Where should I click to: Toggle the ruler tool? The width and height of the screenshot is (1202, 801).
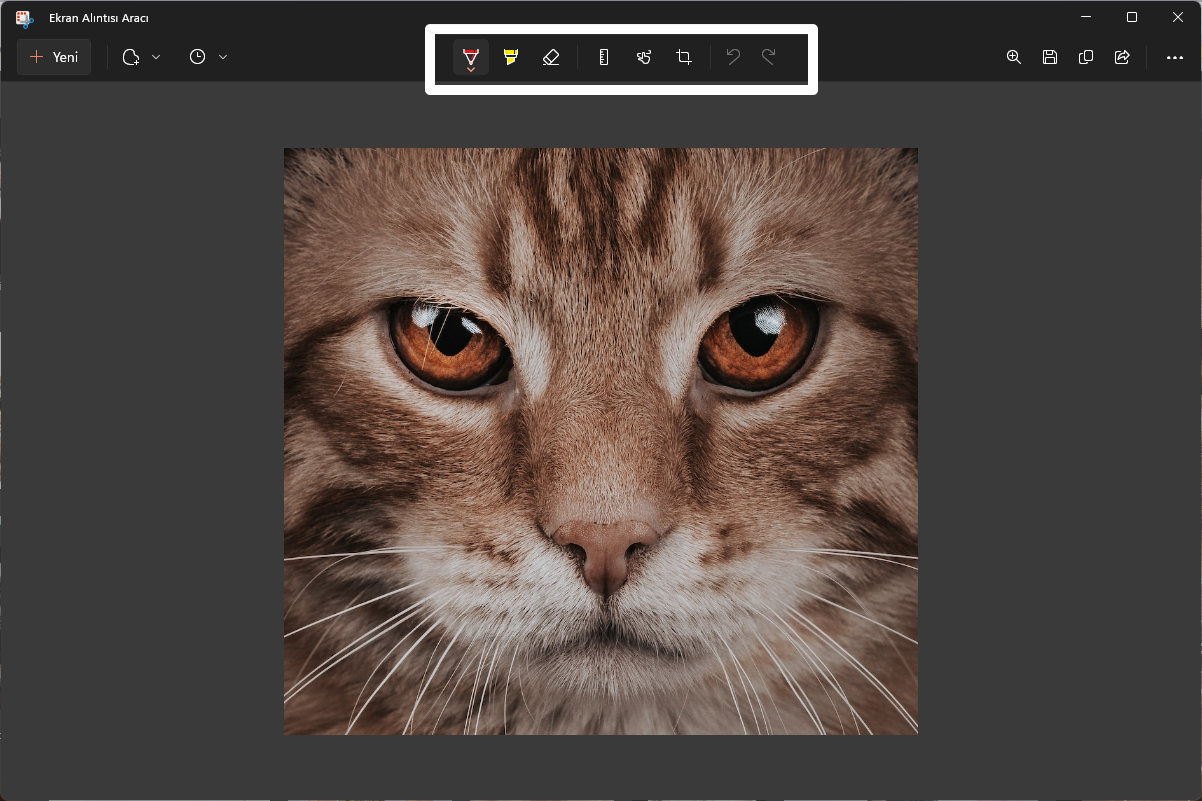[x=604, y=57]
